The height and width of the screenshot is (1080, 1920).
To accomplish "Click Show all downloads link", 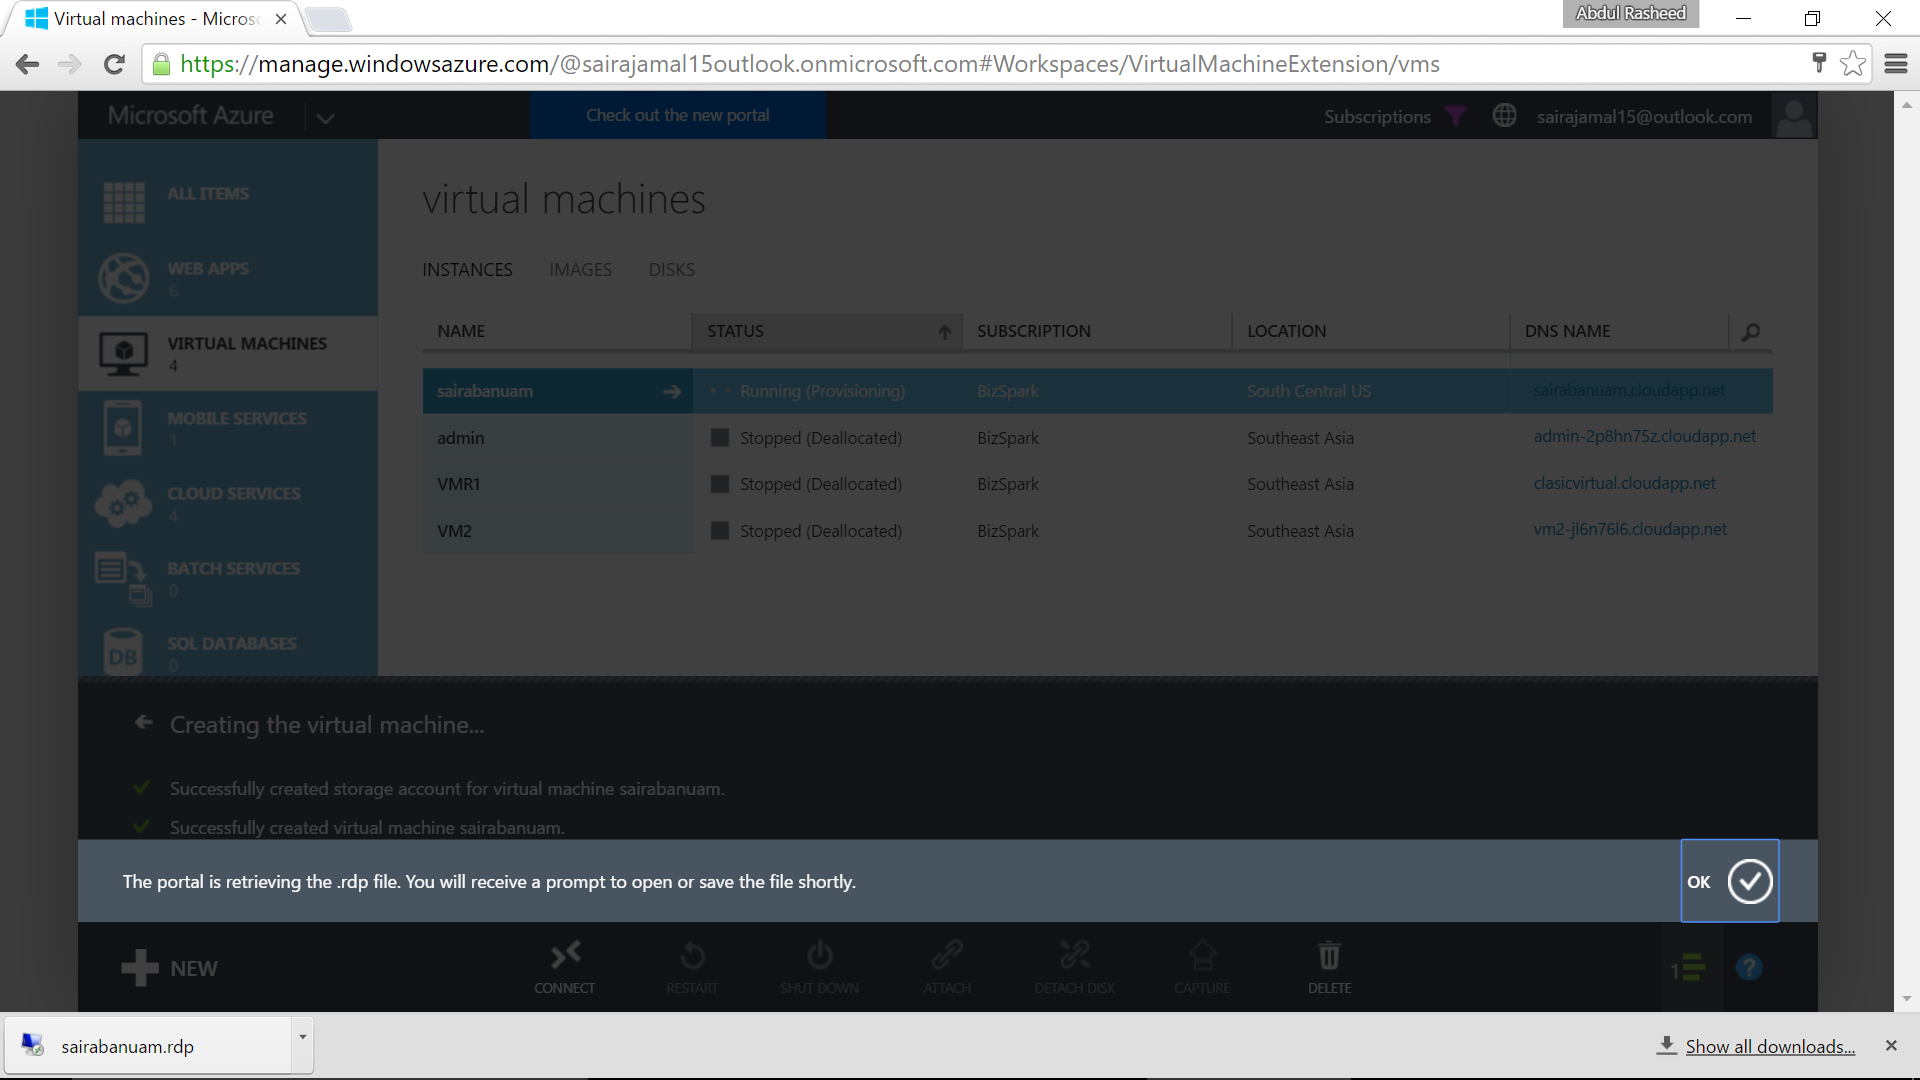I will pyautogui.click(x=1769, y=1046).
